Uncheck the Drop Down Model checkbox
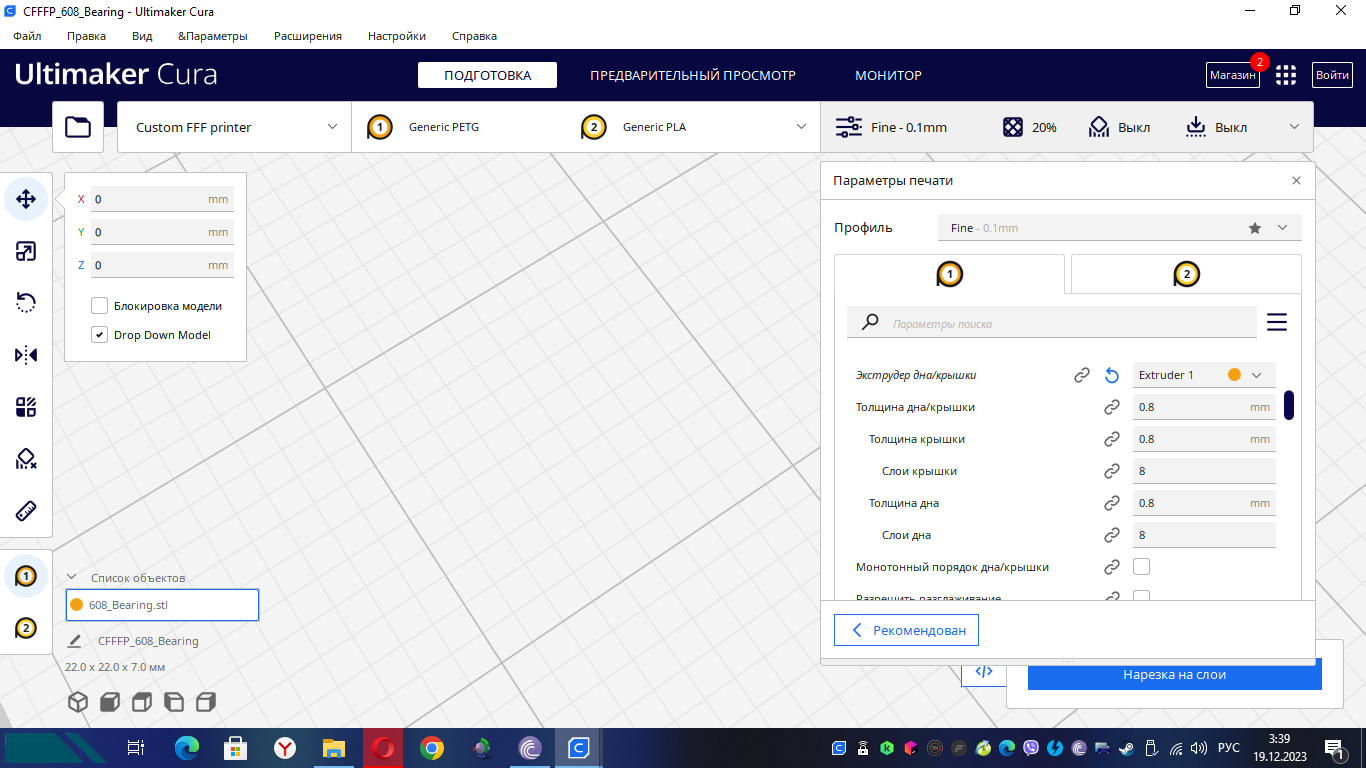1366x768 pixels. pos(99,335)
